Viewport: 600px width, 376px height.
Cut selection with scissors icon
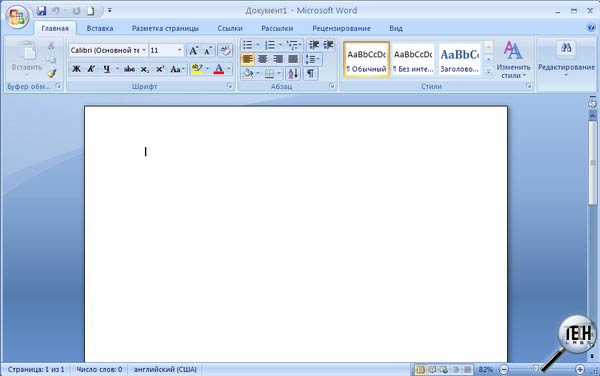tap(51, 46)
